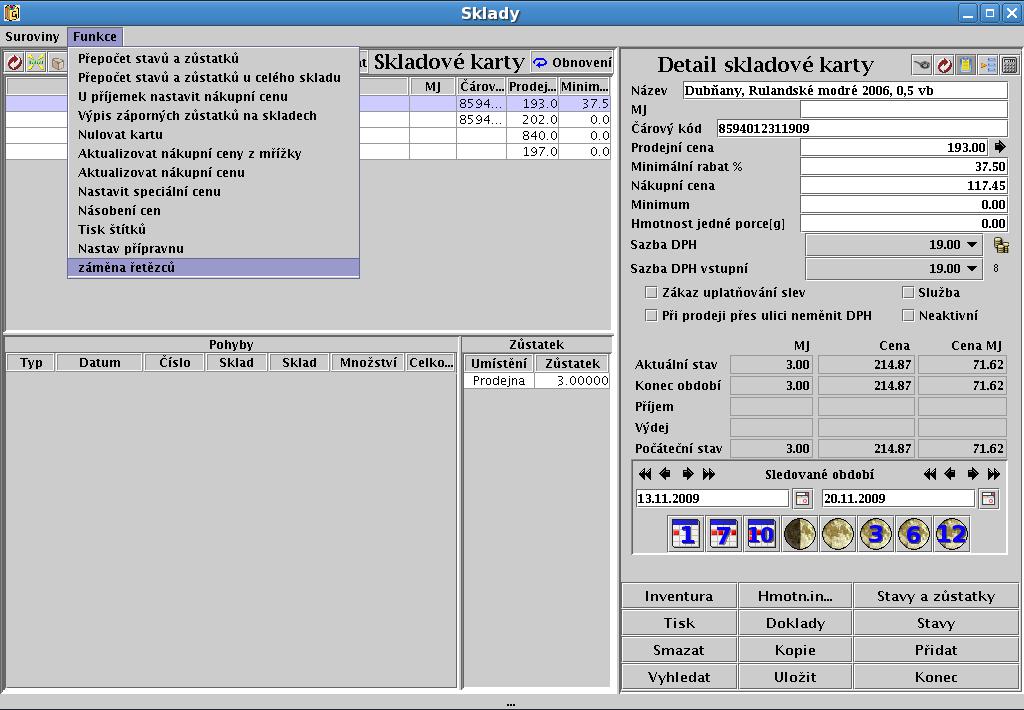Click the red refresh icon in left toolbar
The height and width of the screenshot is (710, 1024).
click(x=14, y=62)
